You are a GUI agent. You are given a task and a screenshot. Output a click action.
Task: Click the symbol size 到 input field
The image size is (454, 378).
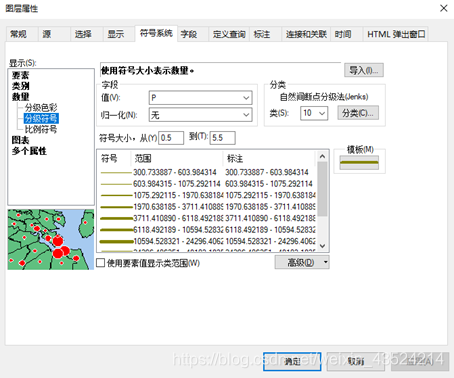pos(222,138)
